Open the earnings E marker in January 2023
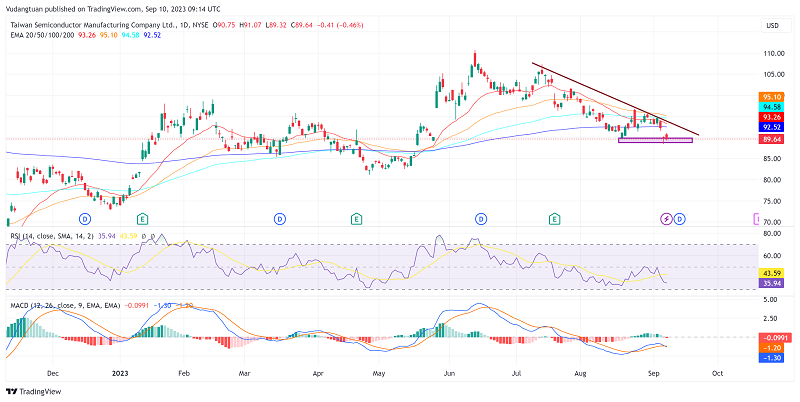The height and width of the screenshot is (402, 800). (x=143, y=218)
